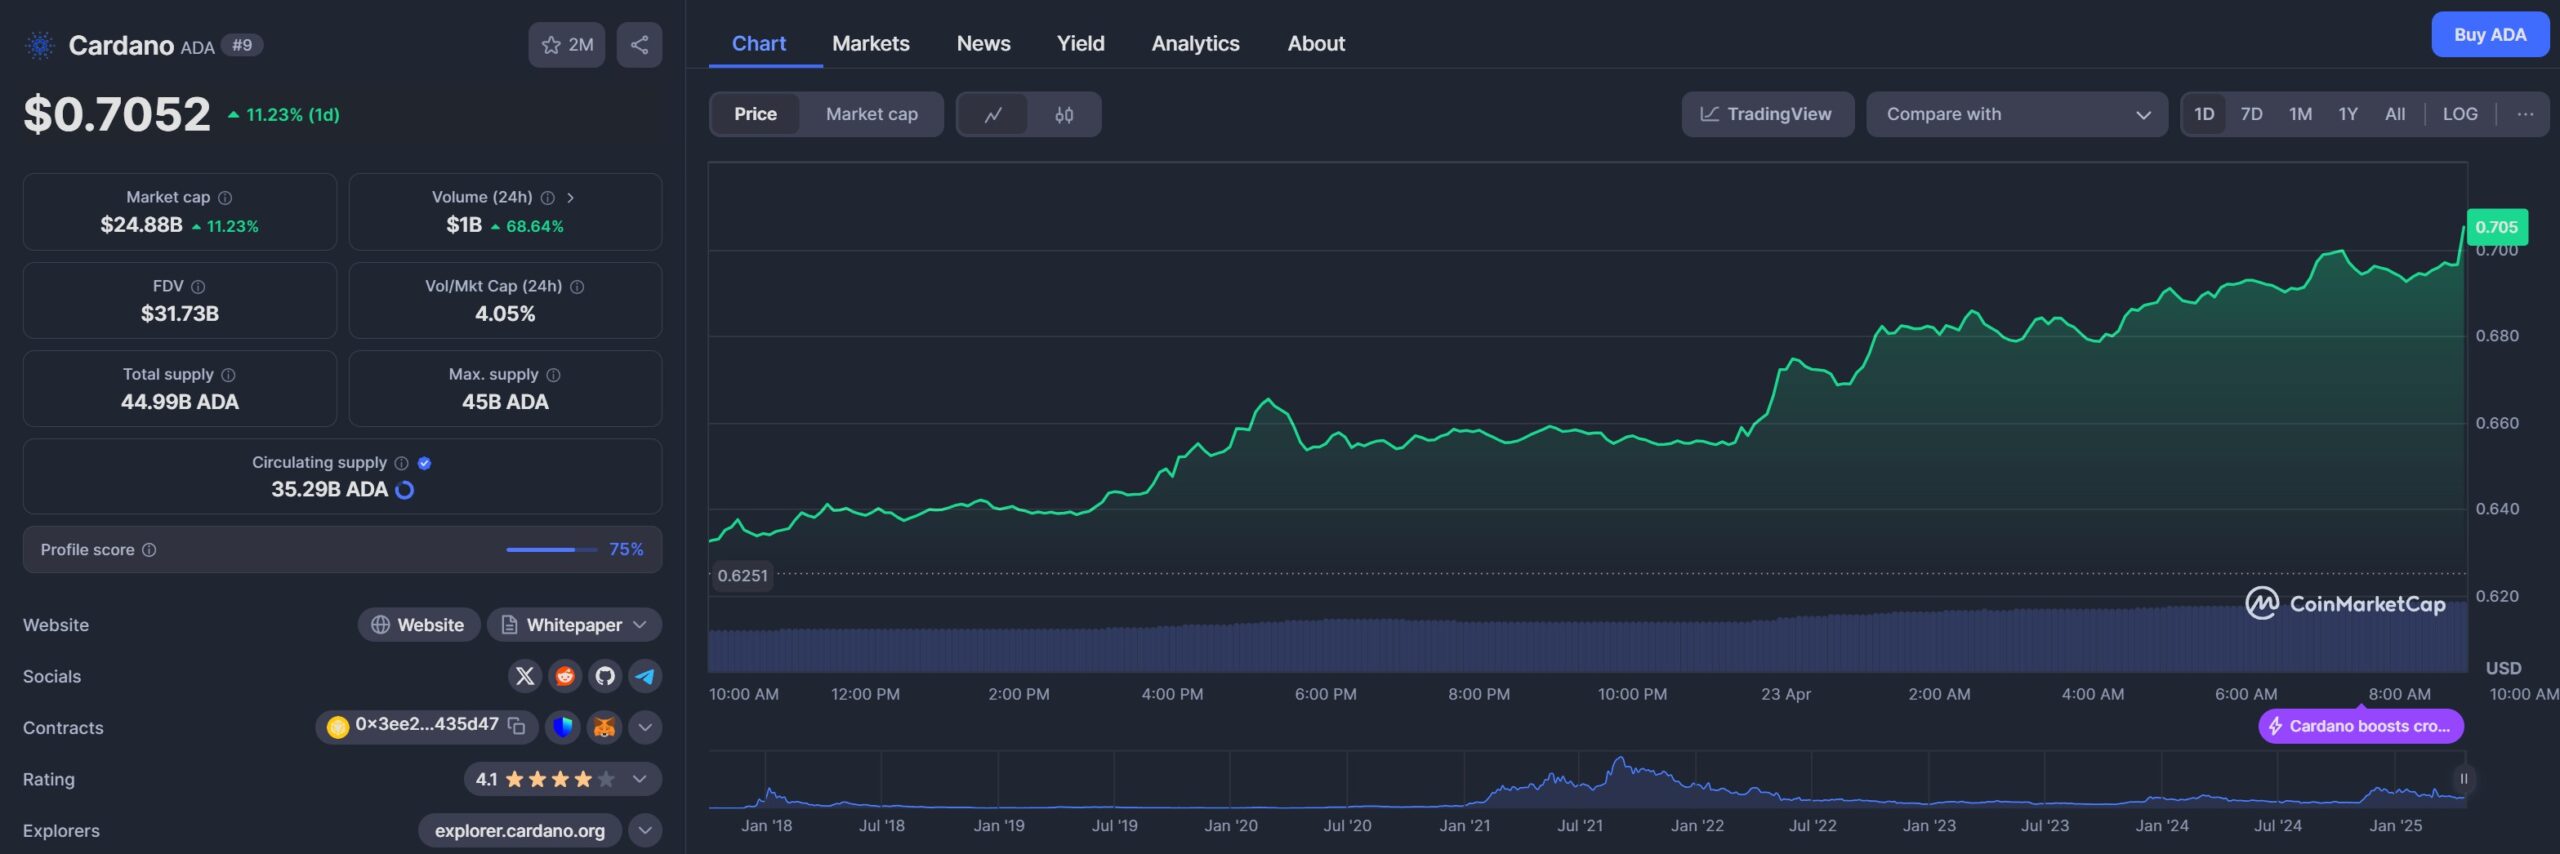Click contract address 0x3ee2...435d47

pos(427,725)
